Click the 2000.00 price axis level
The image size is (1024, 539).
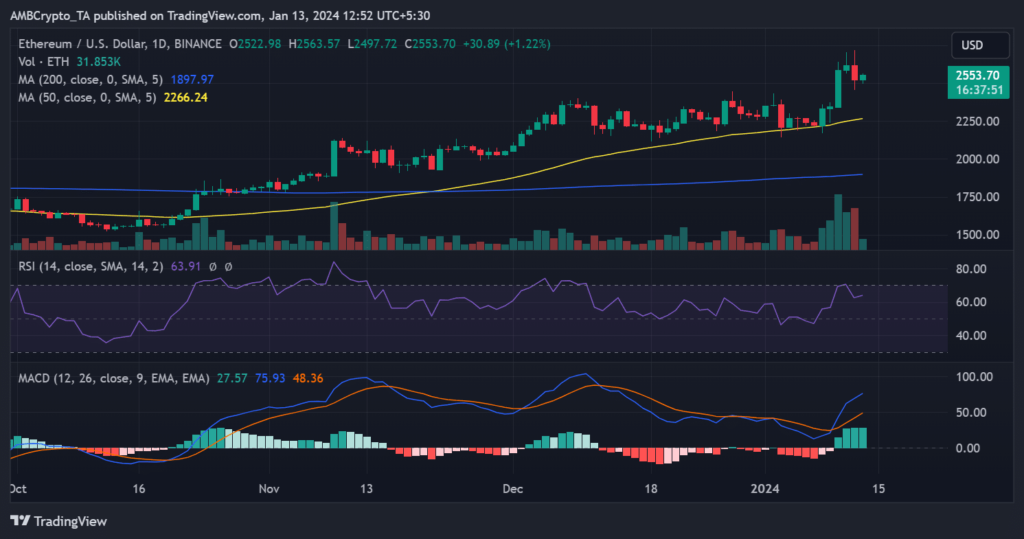pyautogui.click(x=981, y=159)
